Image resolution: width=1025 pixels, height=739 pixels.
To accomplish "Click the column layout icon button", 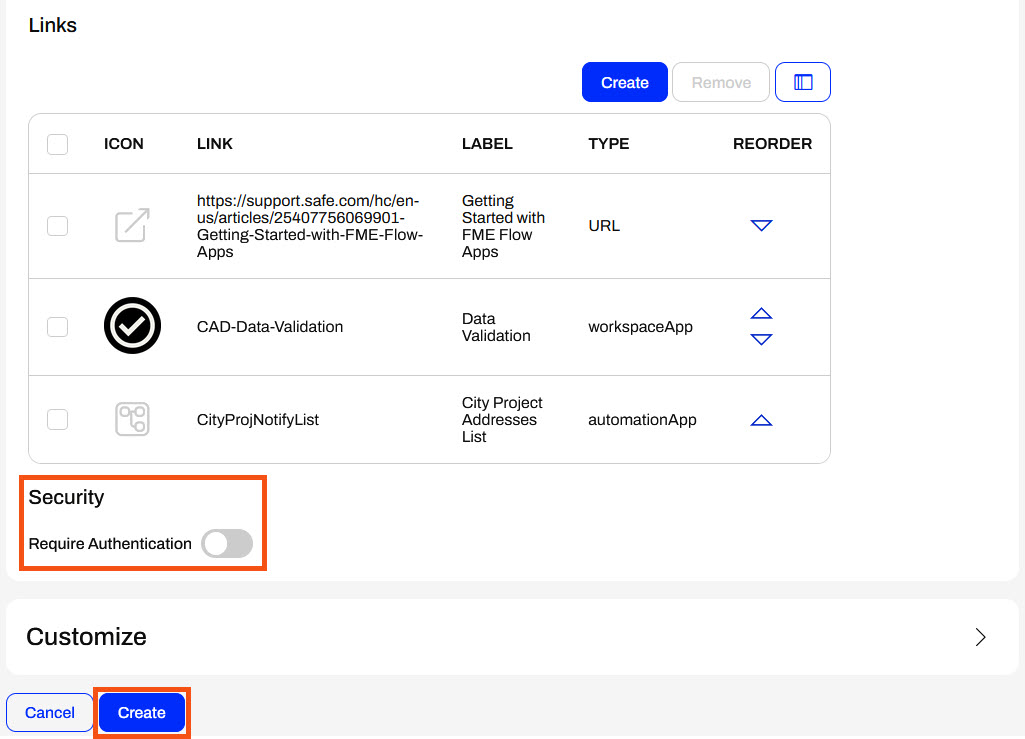I will click(802, 82).
